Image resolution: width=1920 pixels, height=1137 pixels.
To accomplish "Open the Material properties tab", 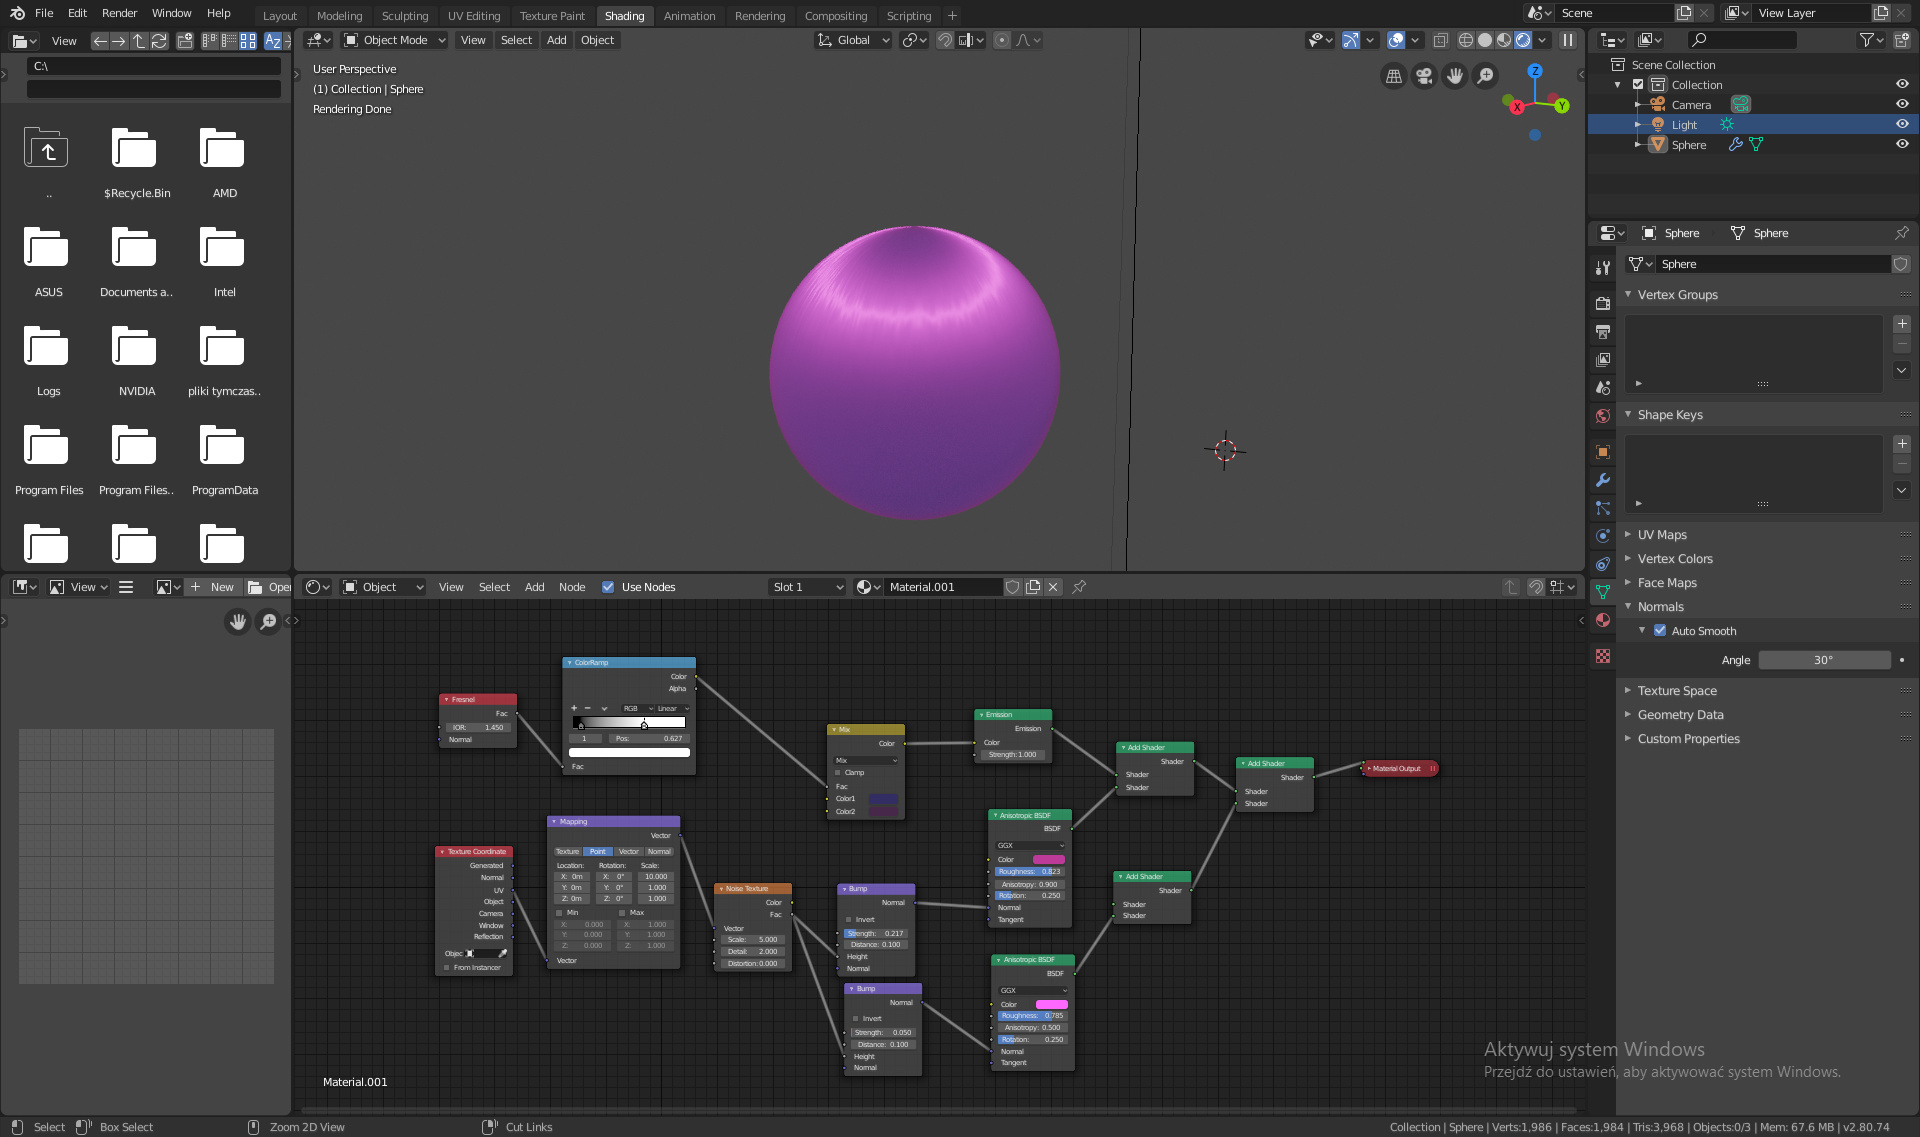I will (1603, 620).
